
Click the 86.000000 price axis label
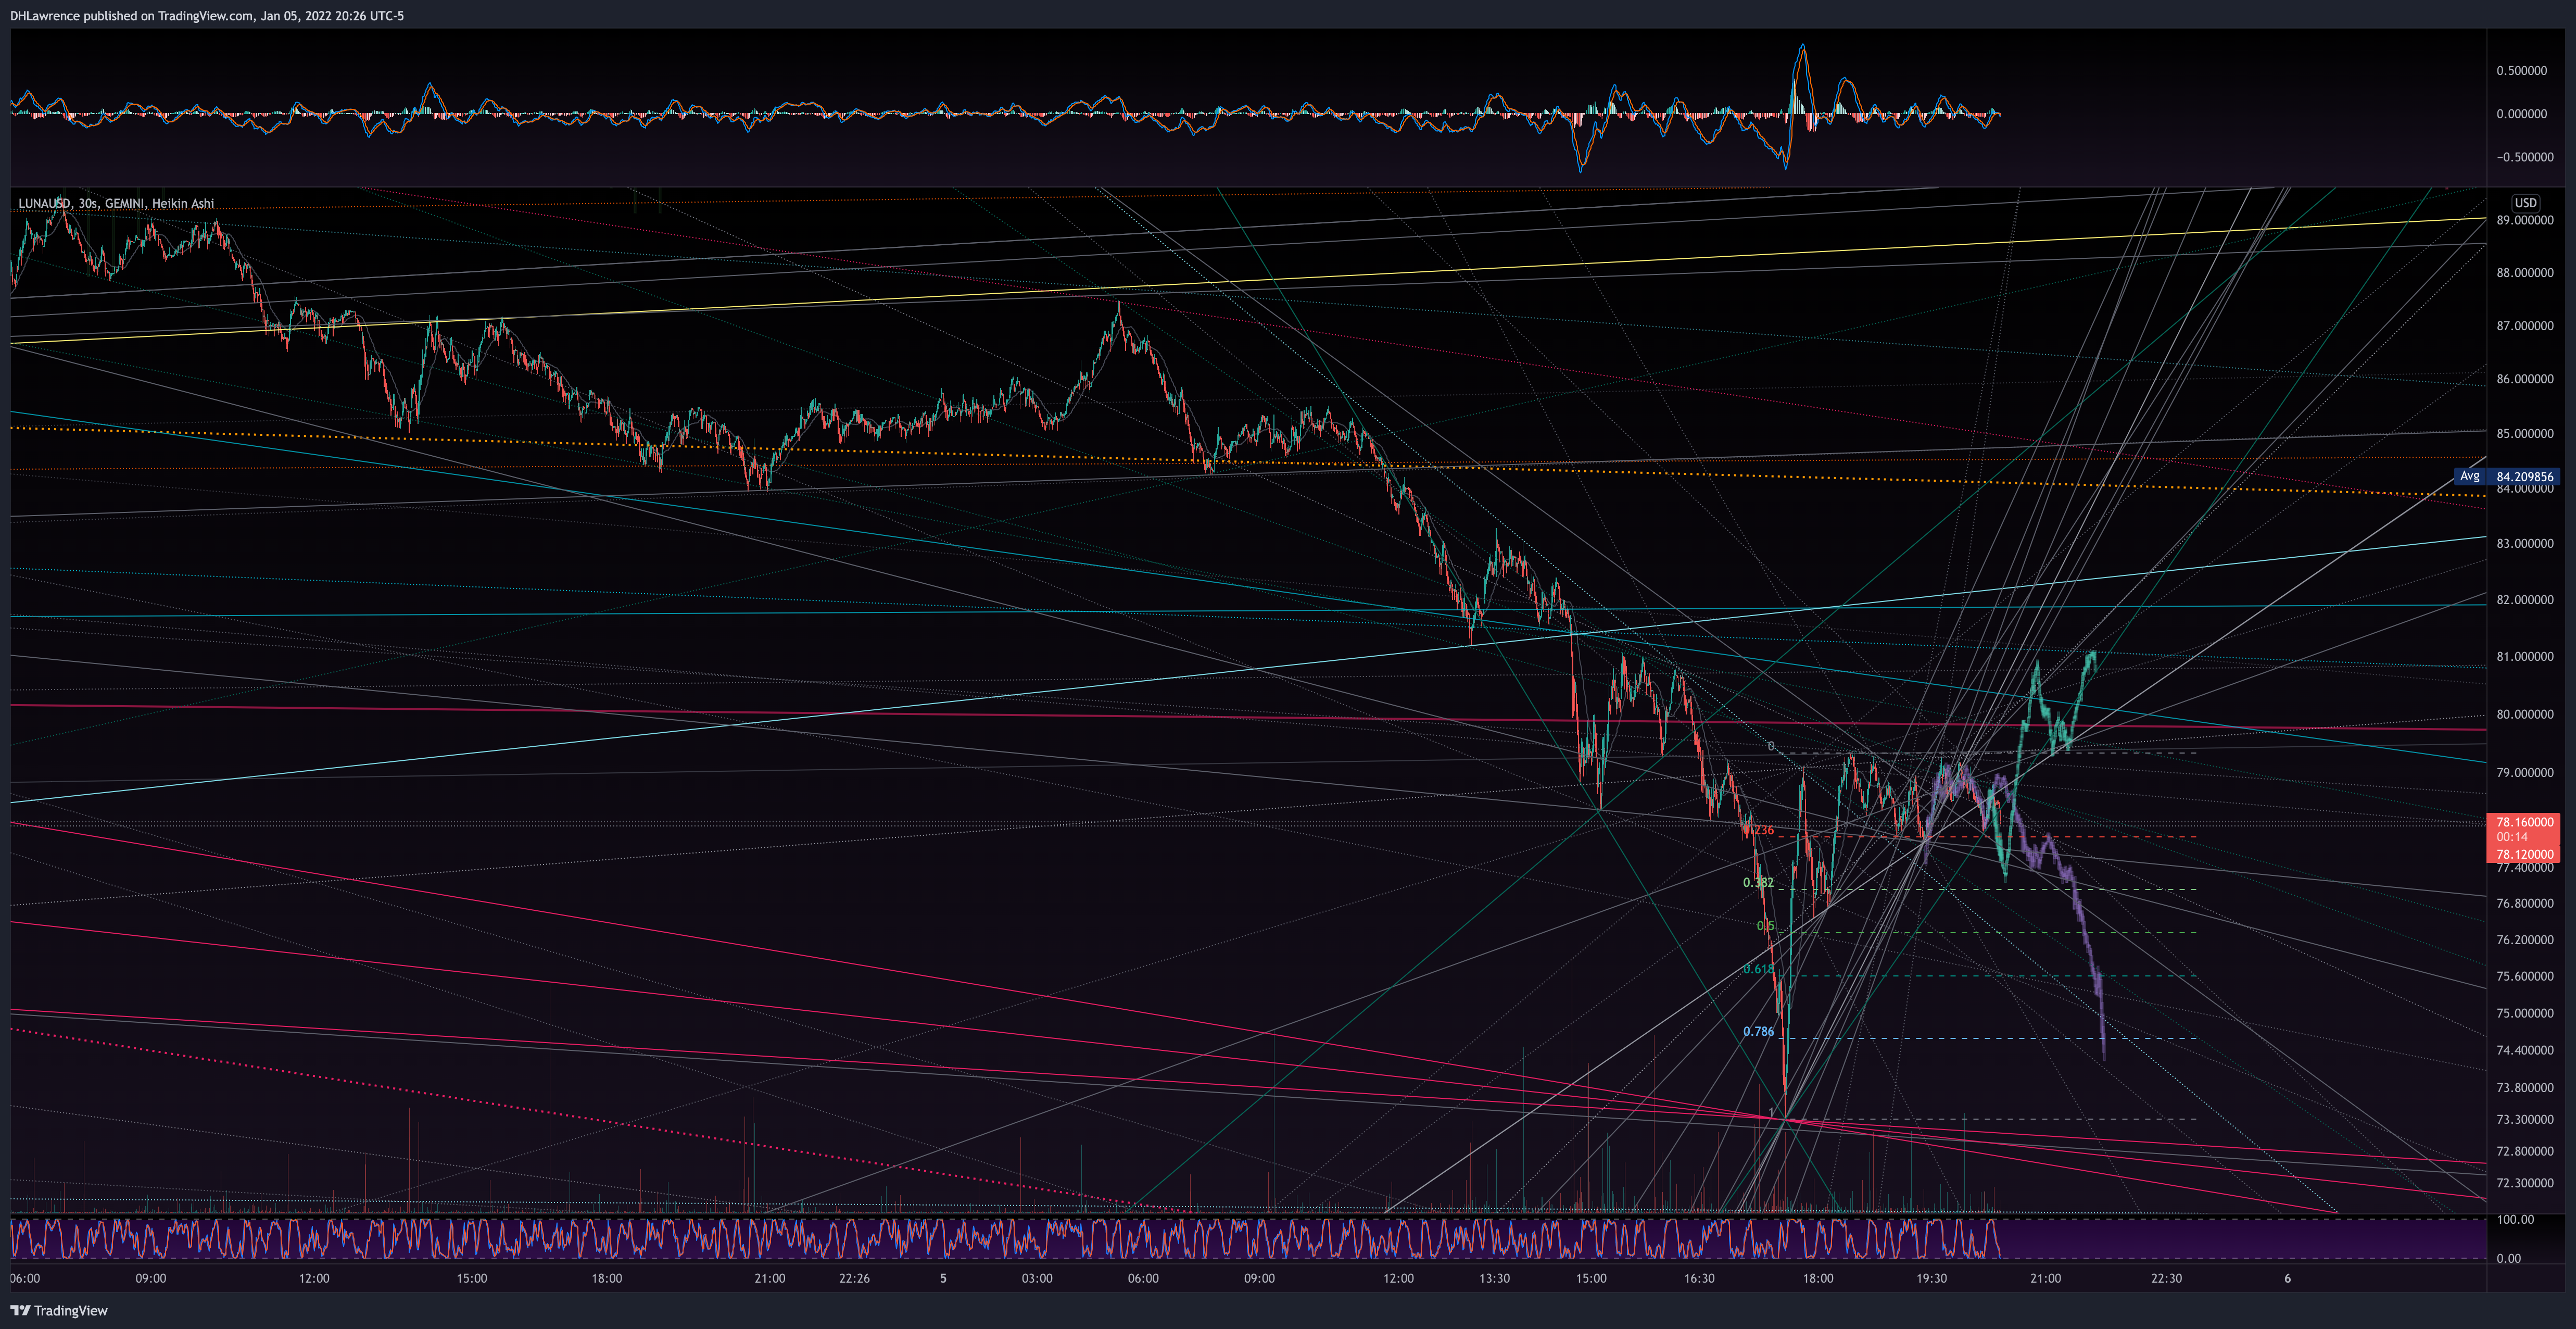tap(2524, 379)
